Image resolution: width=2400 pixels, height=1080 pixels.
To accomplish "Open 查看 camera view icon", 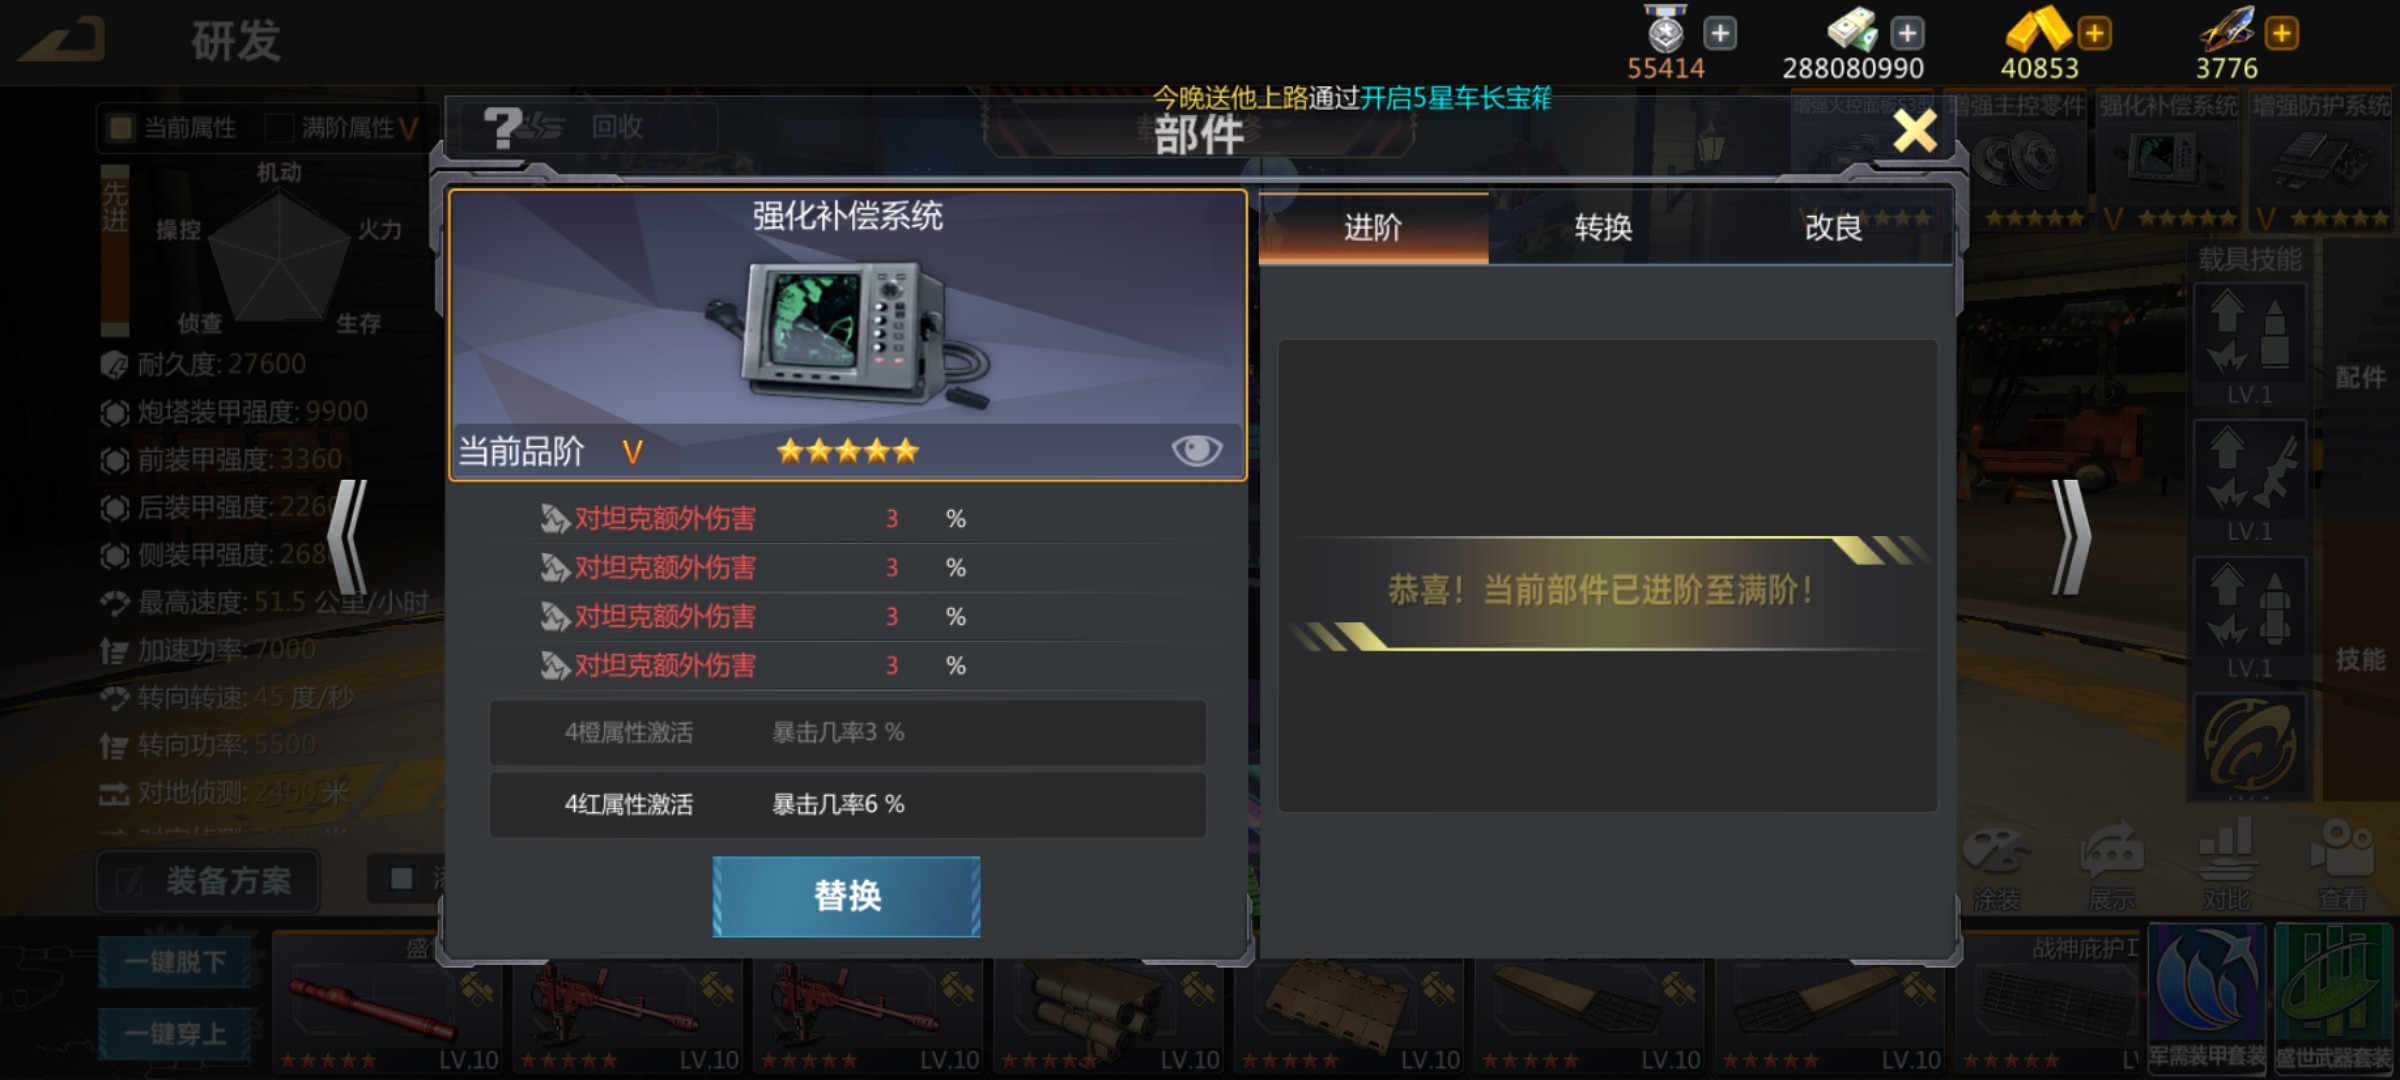I will click(x=2342, y=867).
